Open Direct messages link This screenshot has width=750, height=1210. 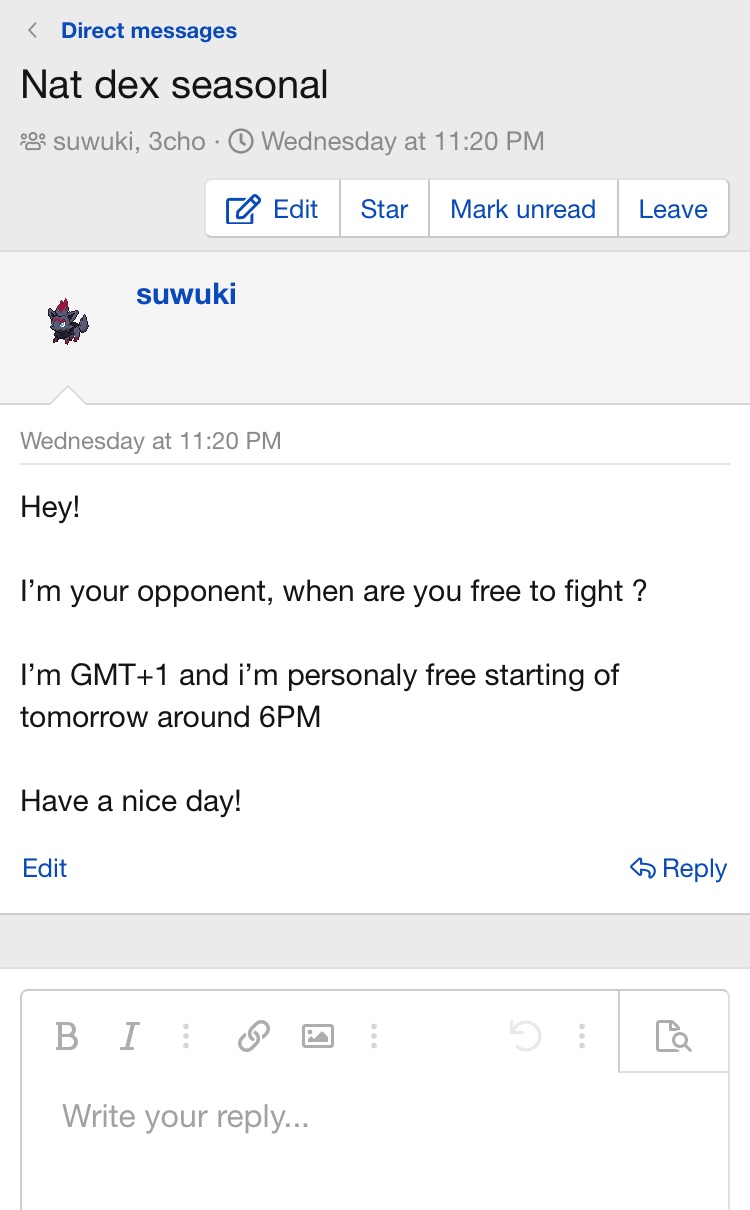[x=149, y=31]
